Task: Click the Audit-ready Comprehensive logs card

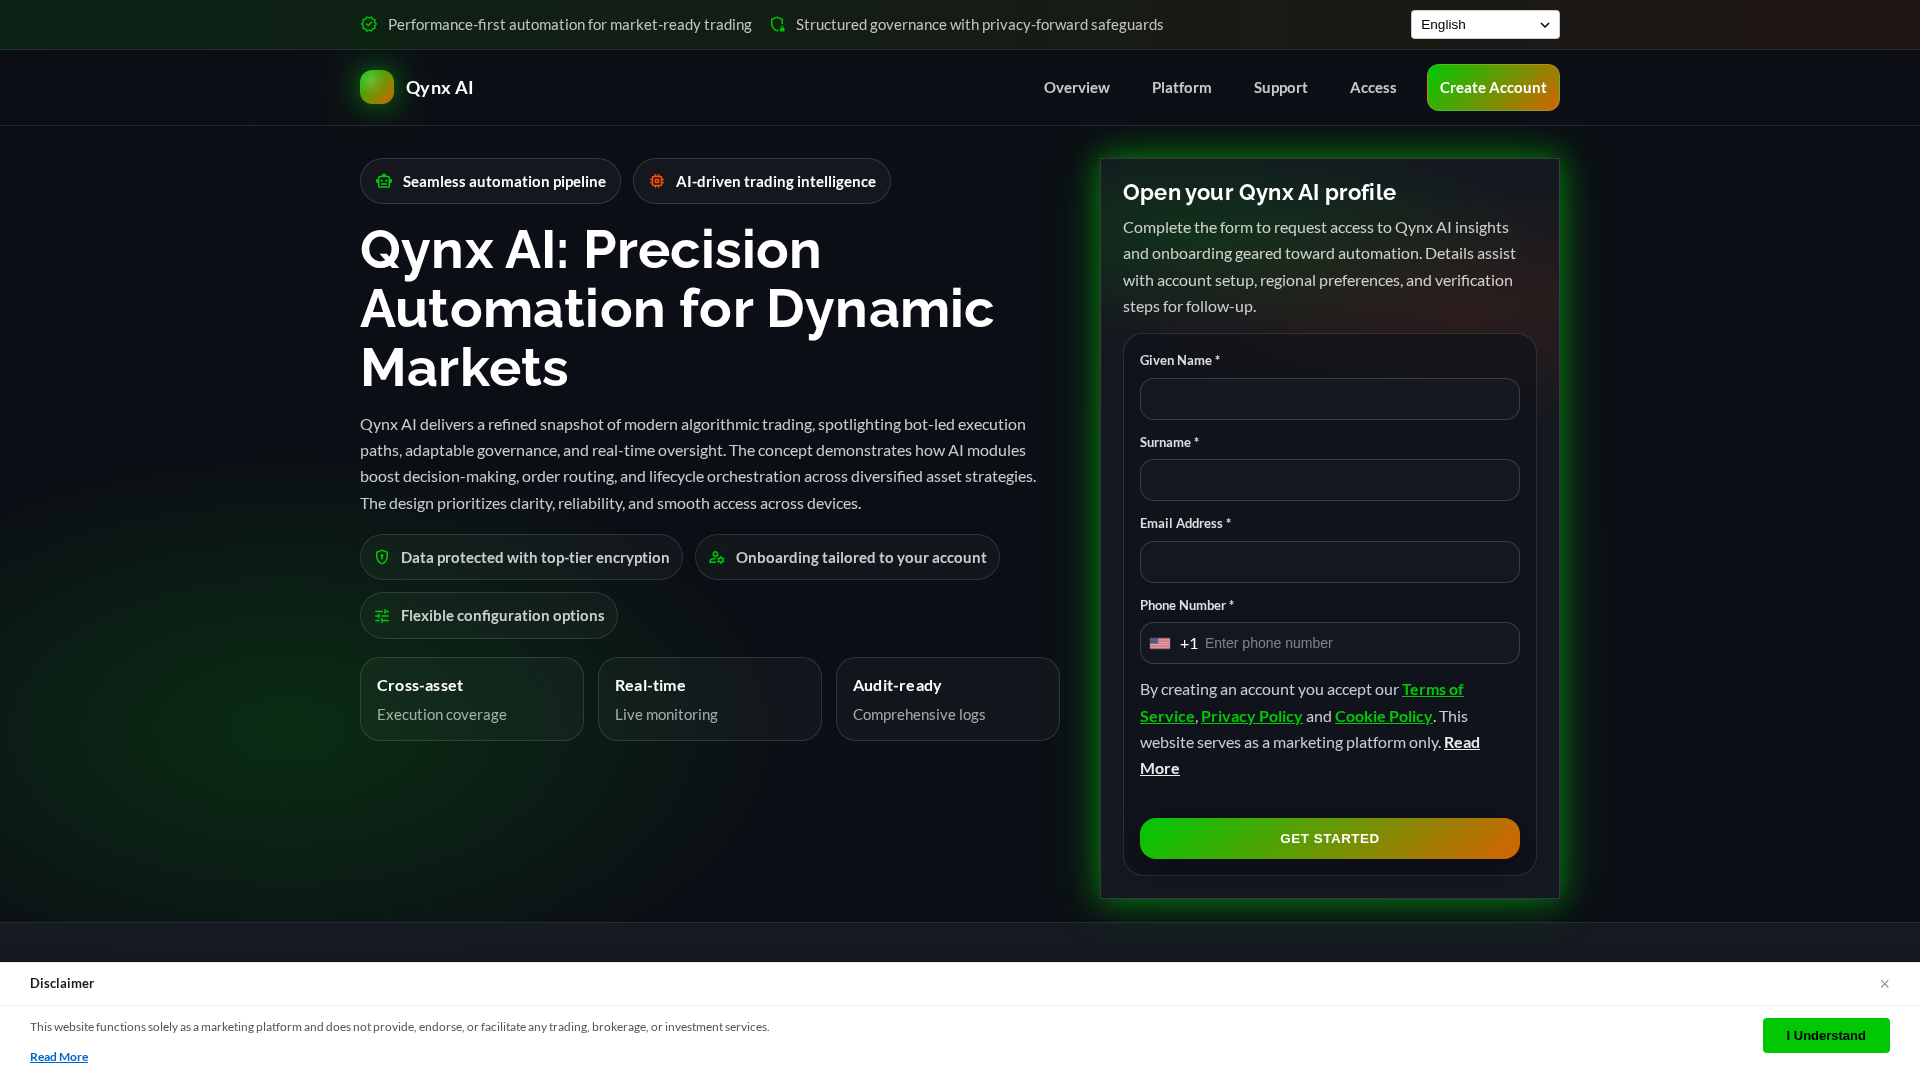Action: click(948, 699)
